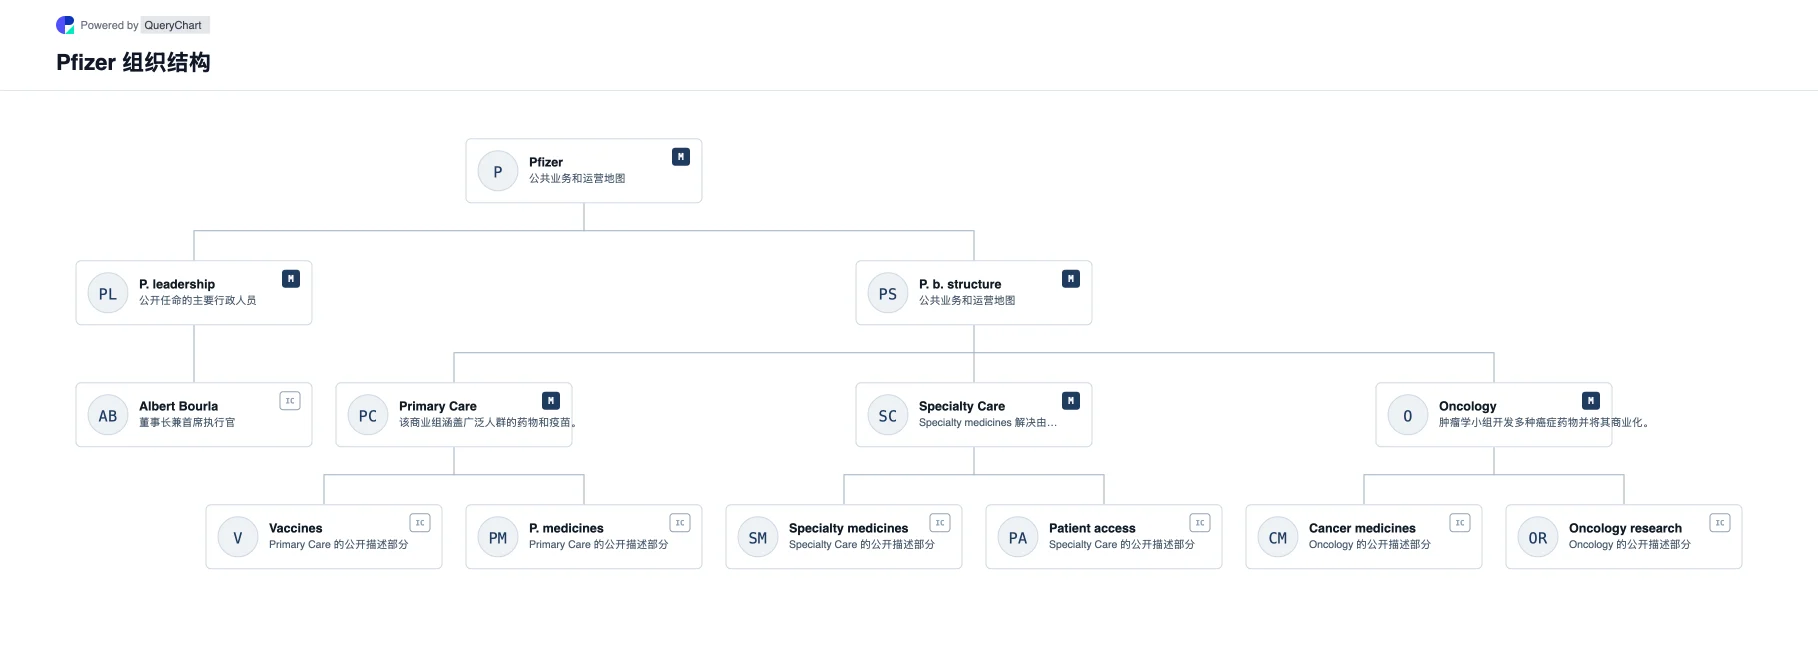Click the IC badge on Patient access card
The height and width of the screenshot is (658, 1818).
coord(1200,523)
